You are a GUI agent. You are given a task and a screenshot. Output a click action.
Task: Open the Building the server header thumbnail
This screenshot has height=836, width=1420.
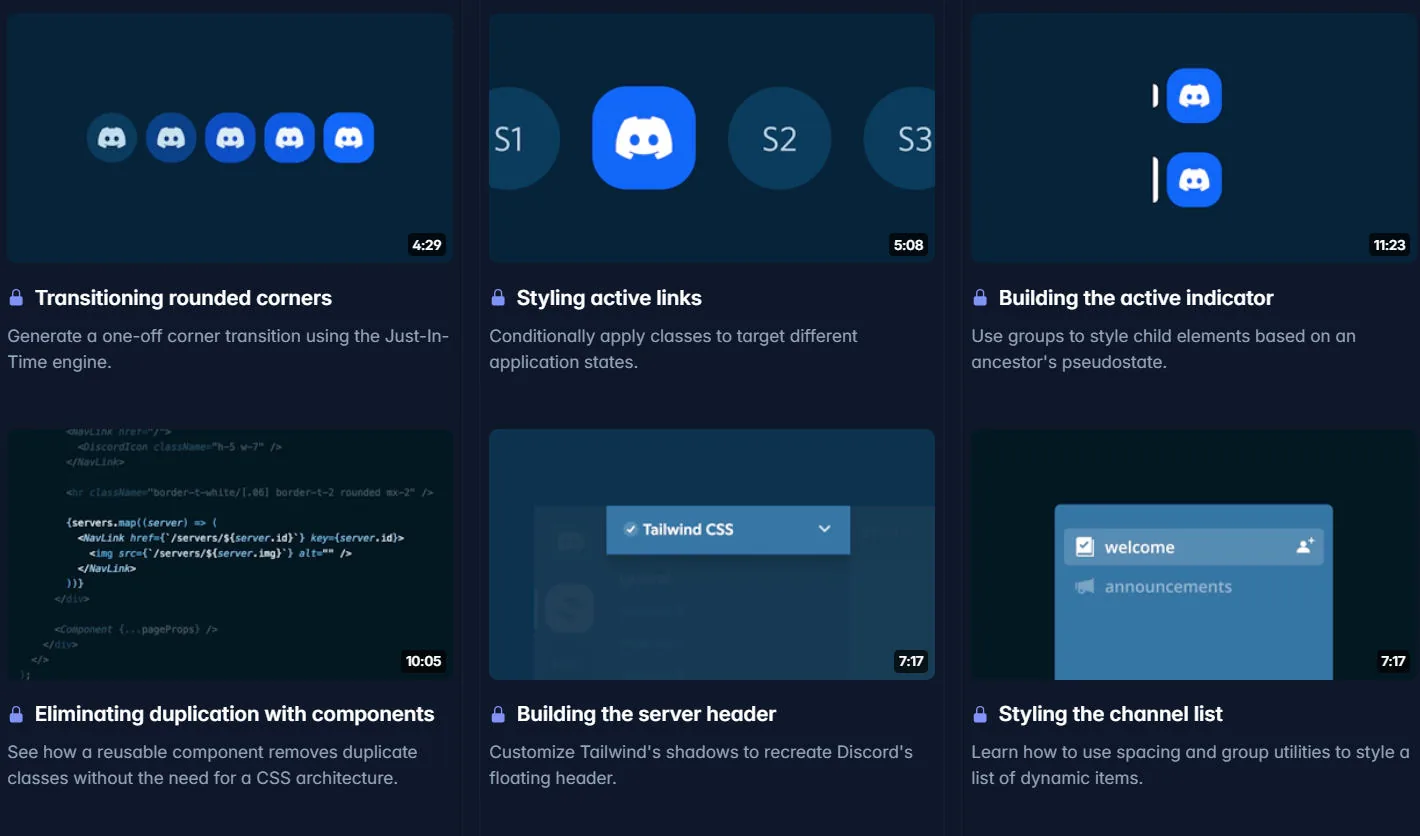[712, 555]
